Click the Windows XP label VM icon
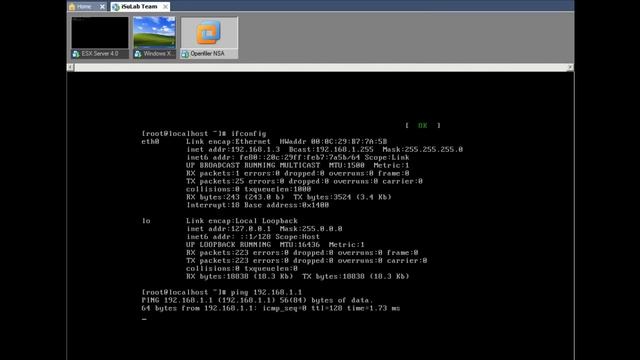 pyautogui.click(x=138, y=54)
